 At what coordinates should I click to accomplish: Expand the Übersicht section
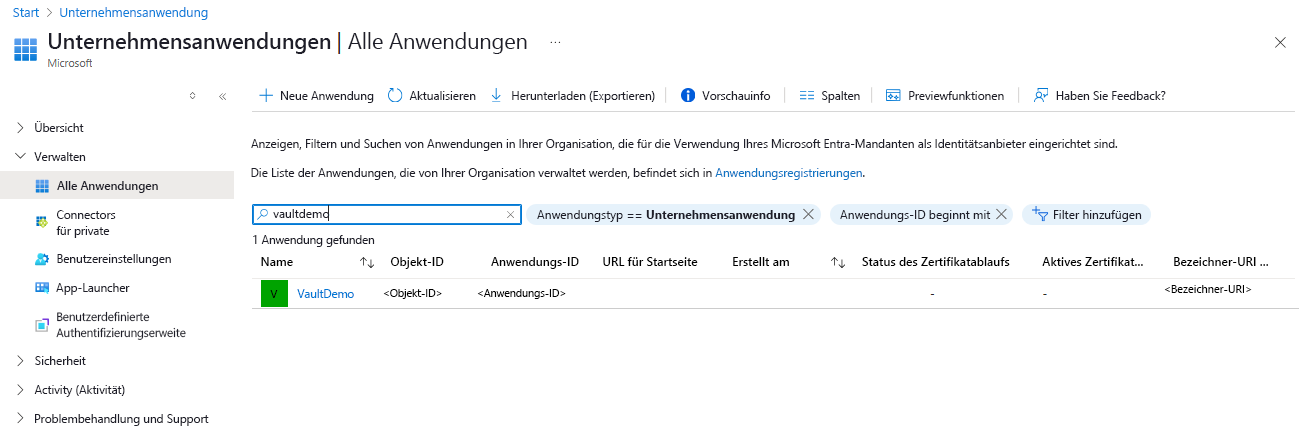pos(21,128)
